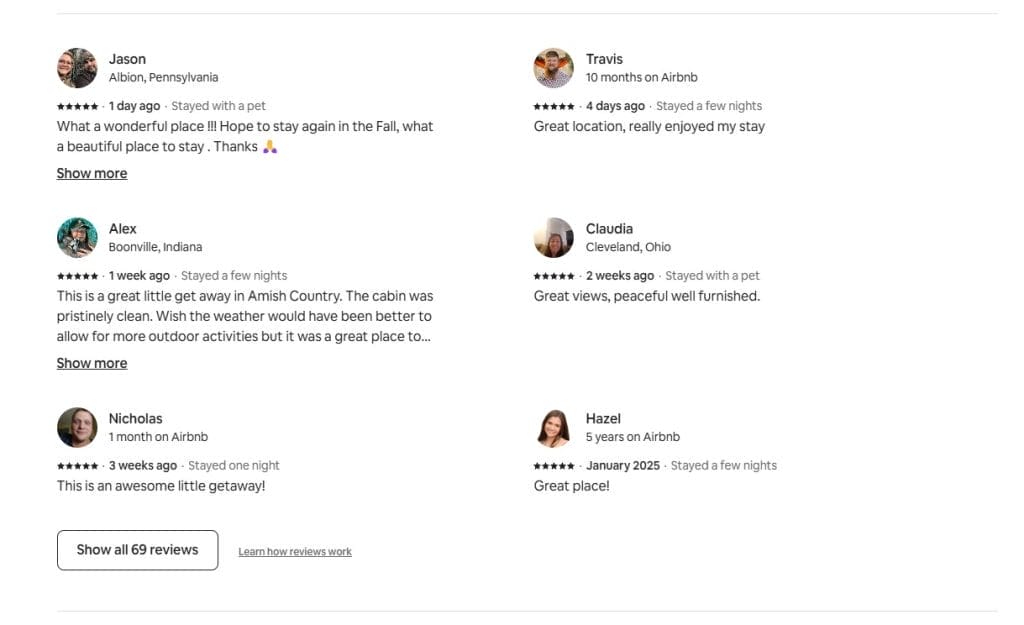Select the reviewer name Hazel
This screenshot has width=1024, height=625.
603,419
